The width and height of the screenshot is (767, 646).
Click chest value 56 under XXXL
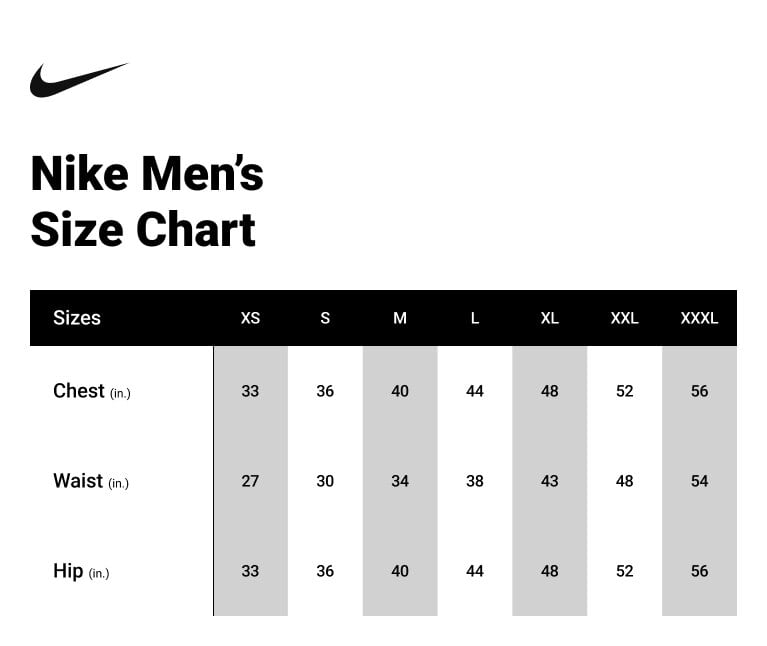click(x=699, y=391)
